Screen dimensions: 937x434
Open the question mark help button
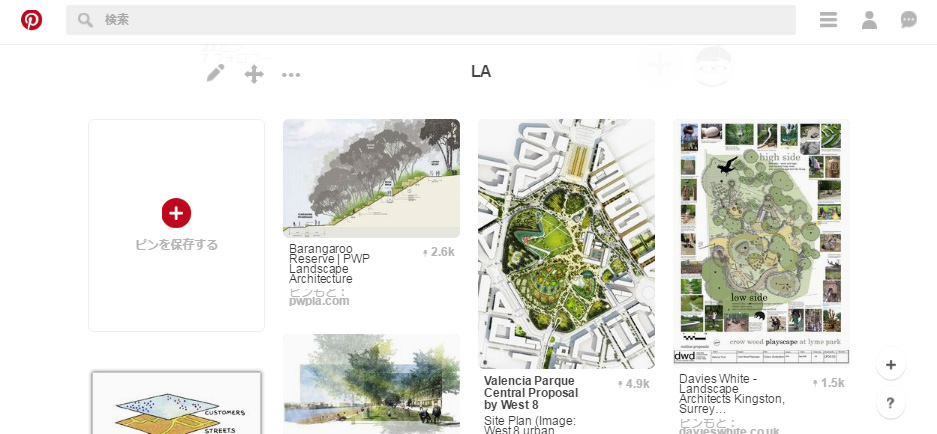[890, 404]
